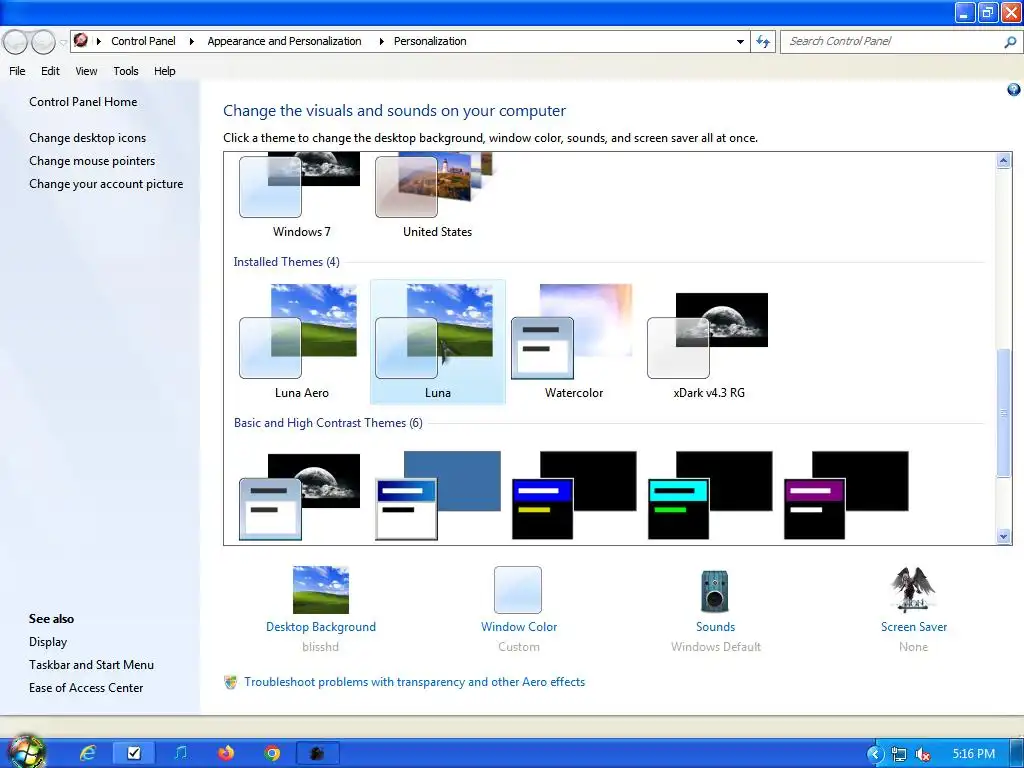Click the Aero troubleshoot shield icon
Screen dimensions: 1024x768
(231, 682)
